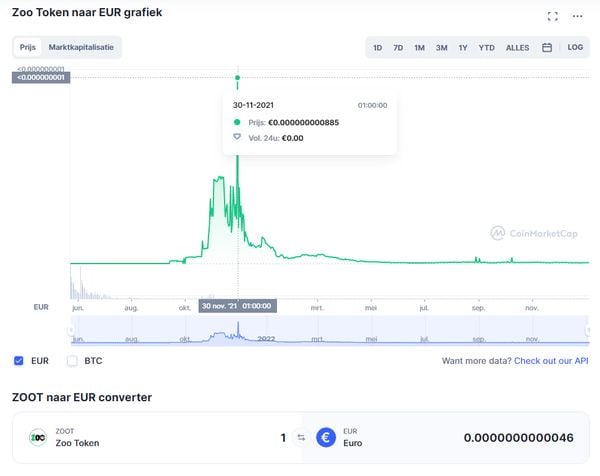The width and height of the screenshot is (600, 476).
Task: Enable the BTC checkbox
Action: [72, 360]
